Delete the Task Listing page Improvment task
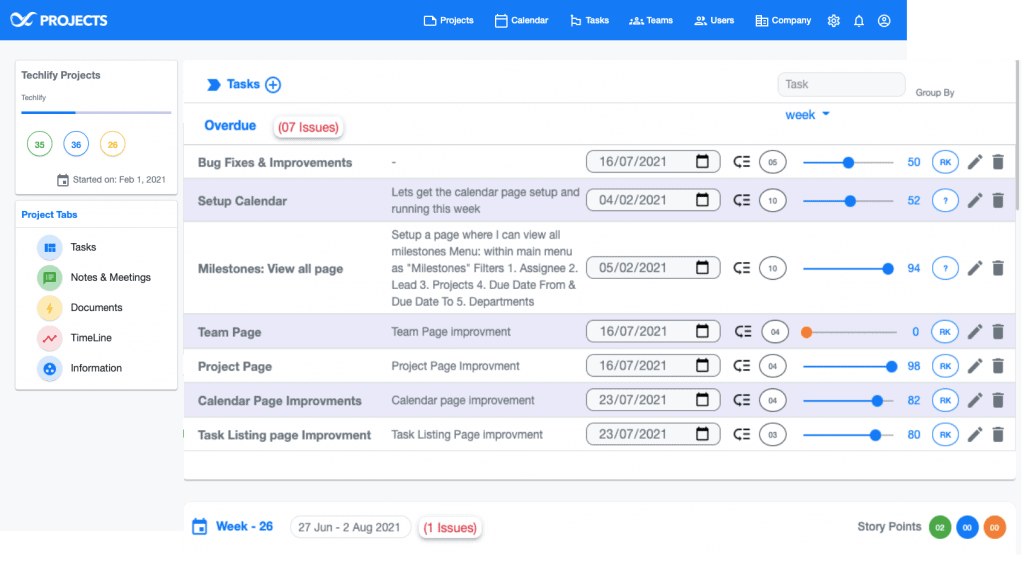 pos(998,435)
